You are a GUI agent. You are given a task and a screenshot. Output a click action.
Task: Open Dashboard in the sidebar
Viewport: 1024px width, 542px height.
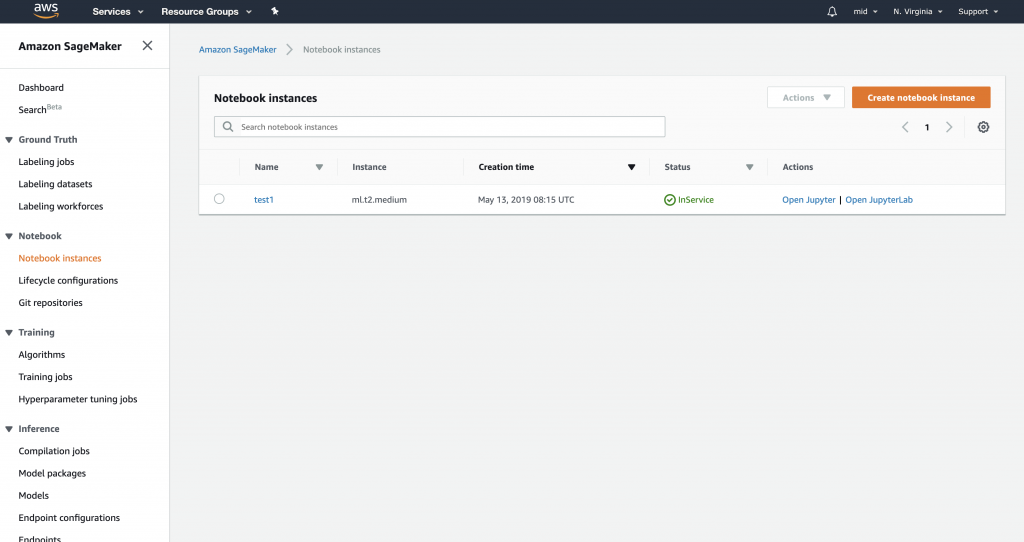pos(41,88)
